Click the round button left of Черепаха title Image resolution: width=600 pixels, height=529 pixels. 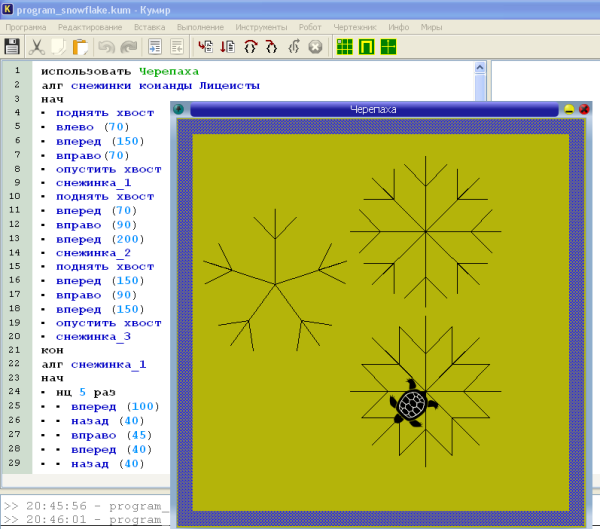pos(179,109)
